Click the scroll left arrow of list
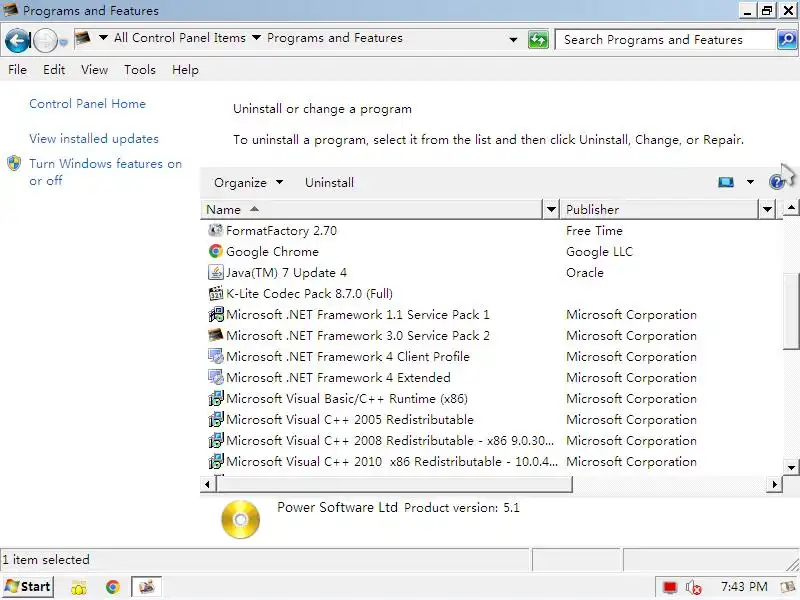800x600 pixels. (207, 484)
